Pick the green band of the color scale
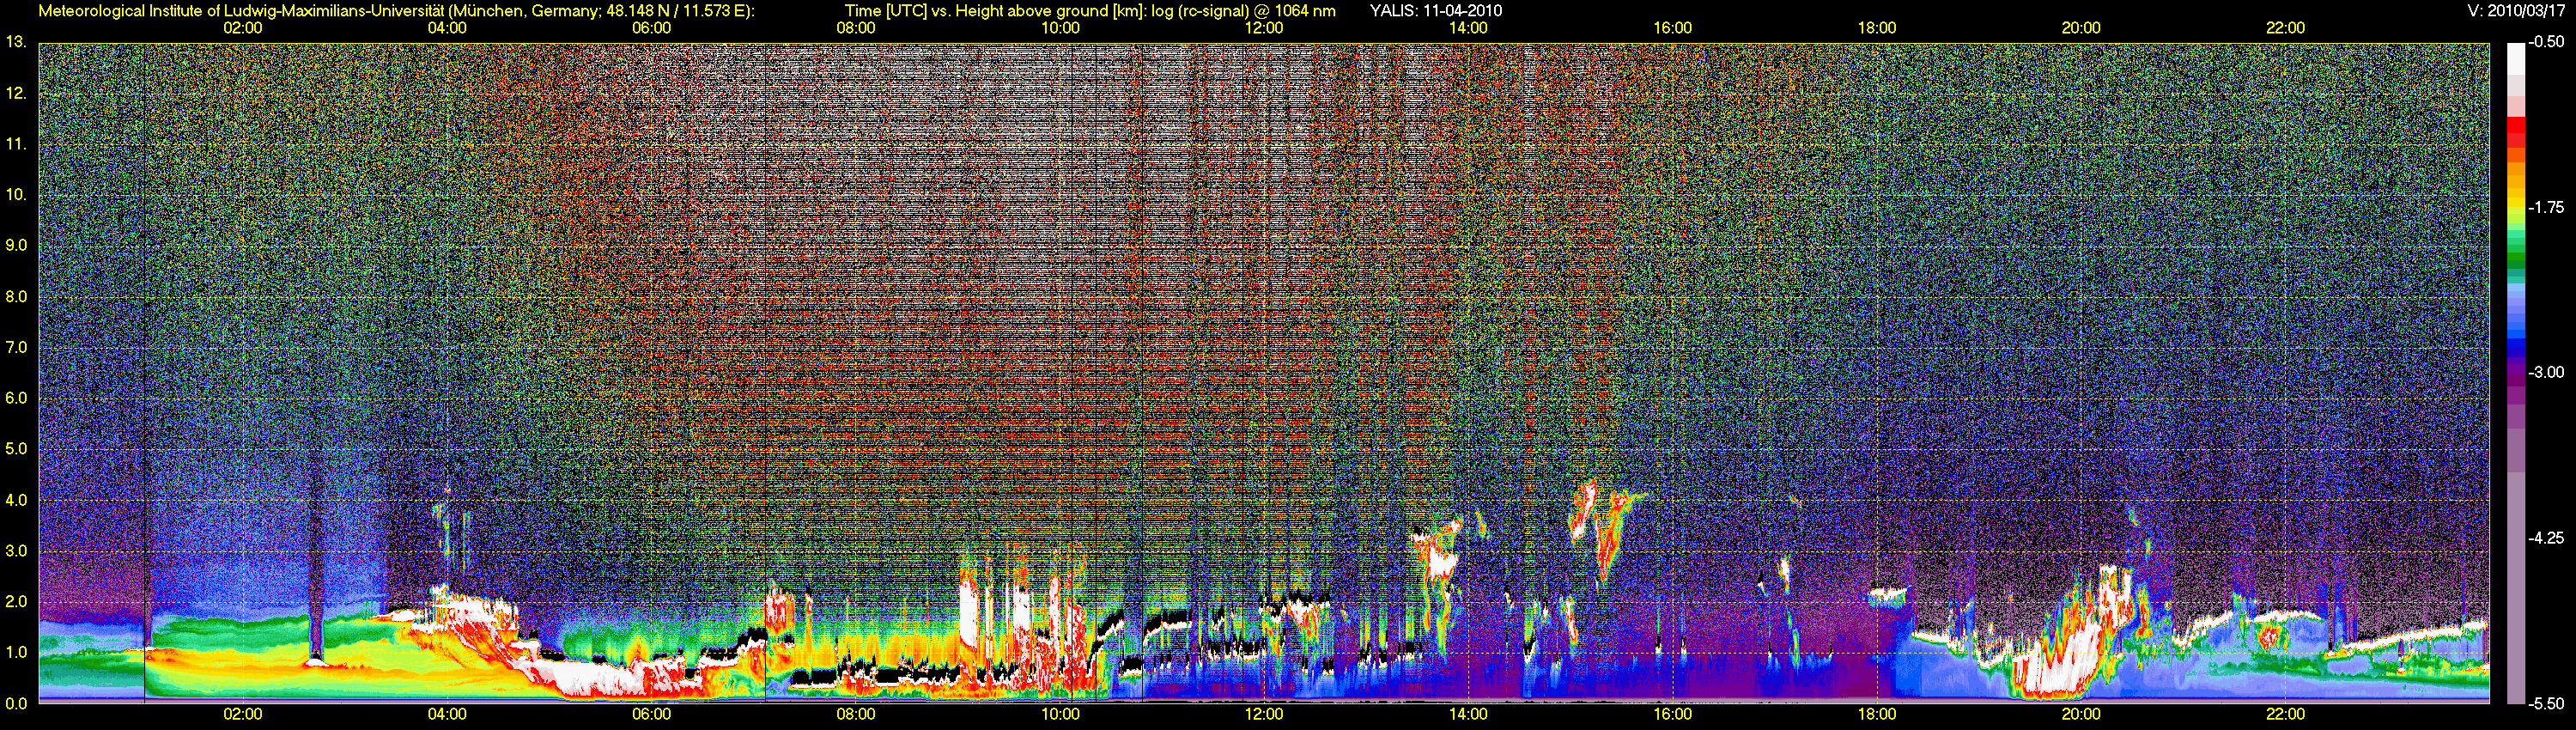The image size is (2576, 730). (x=2514, y=255)
